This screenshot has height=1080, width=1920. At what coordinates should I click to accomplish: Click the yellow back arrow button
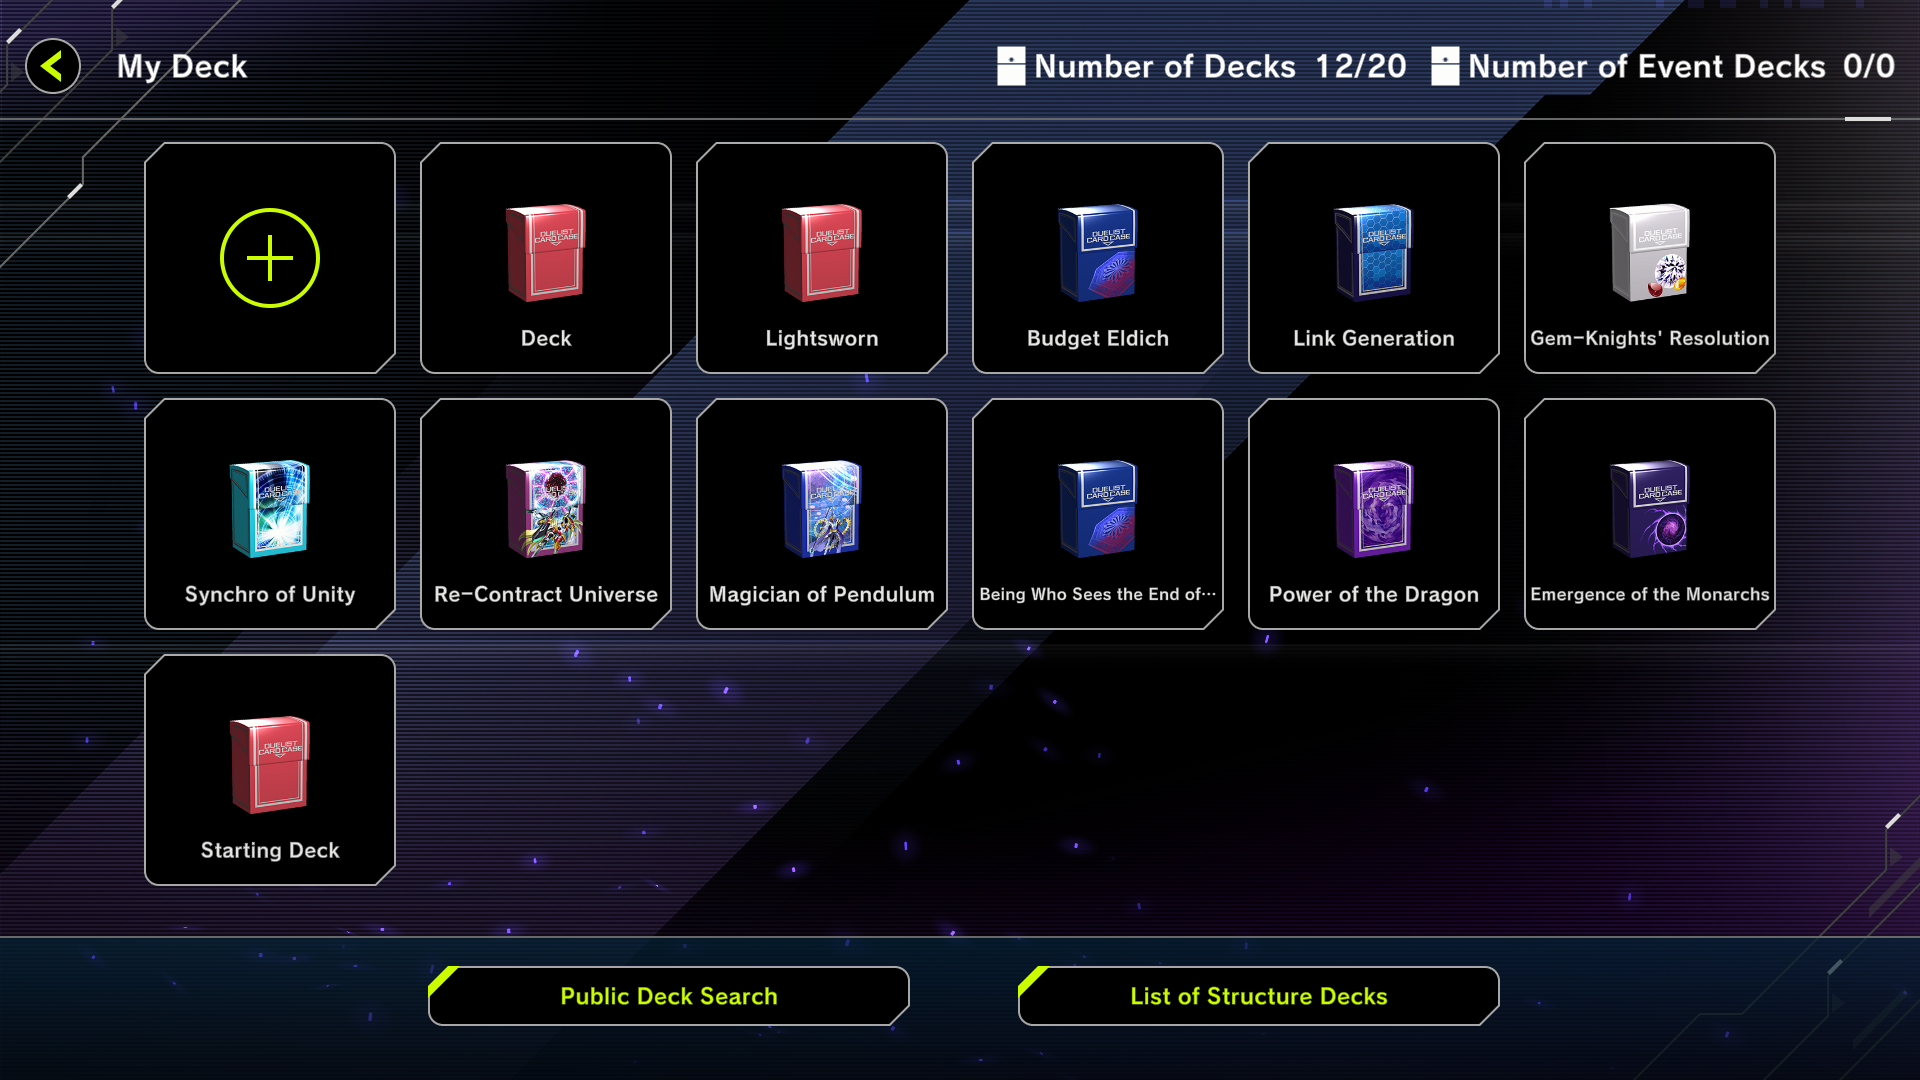(53, 67)
